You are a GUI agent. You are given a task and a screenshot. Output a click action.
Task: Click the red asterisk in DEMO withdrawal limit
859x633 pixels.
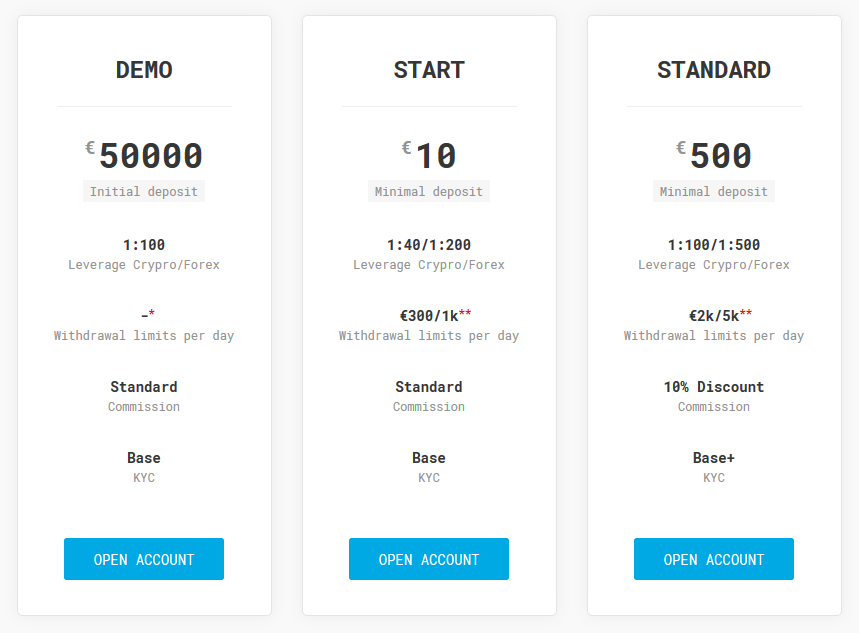point(152,312)
